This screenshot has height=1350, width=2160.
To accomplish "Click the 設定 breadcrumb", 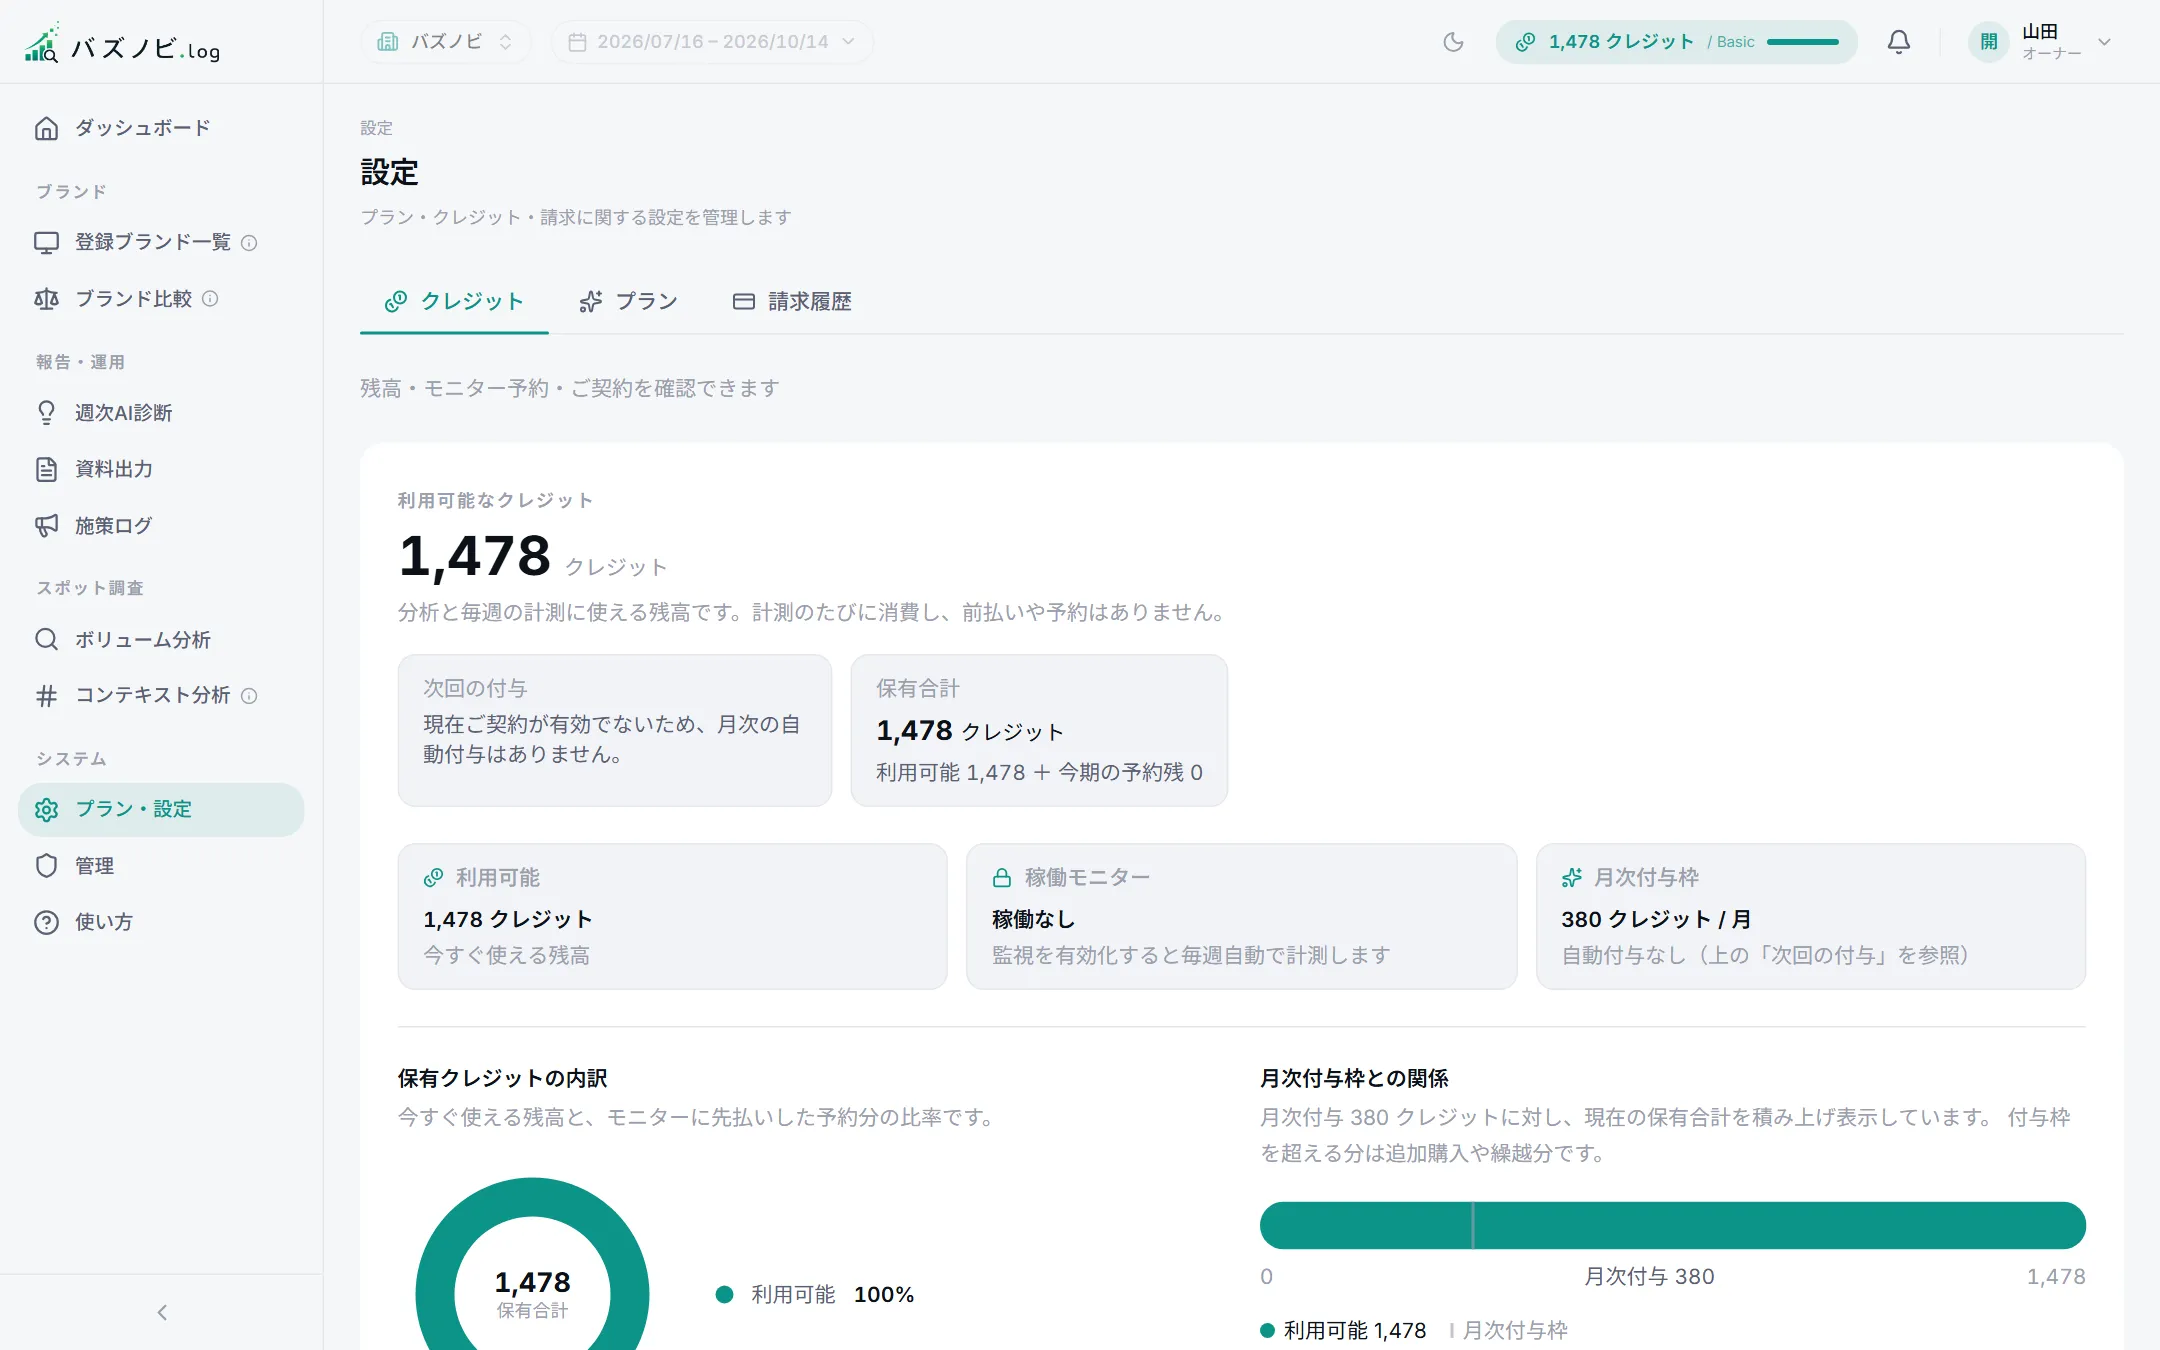I will click(376, 128).
